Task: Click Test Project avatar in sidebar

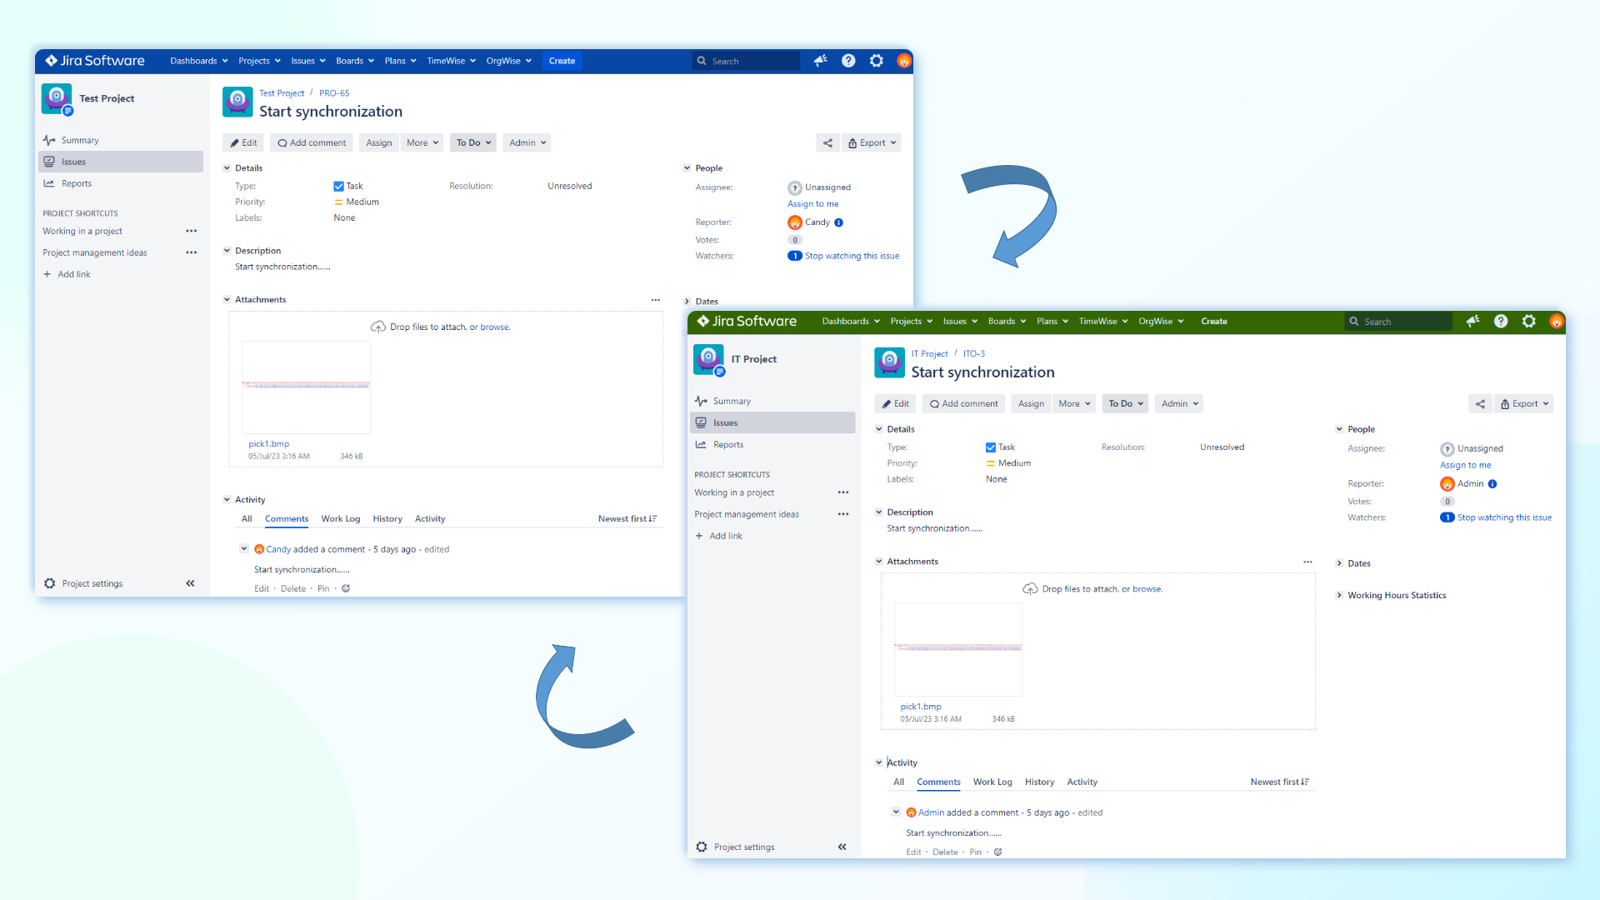Action: [x=57, y=98]
